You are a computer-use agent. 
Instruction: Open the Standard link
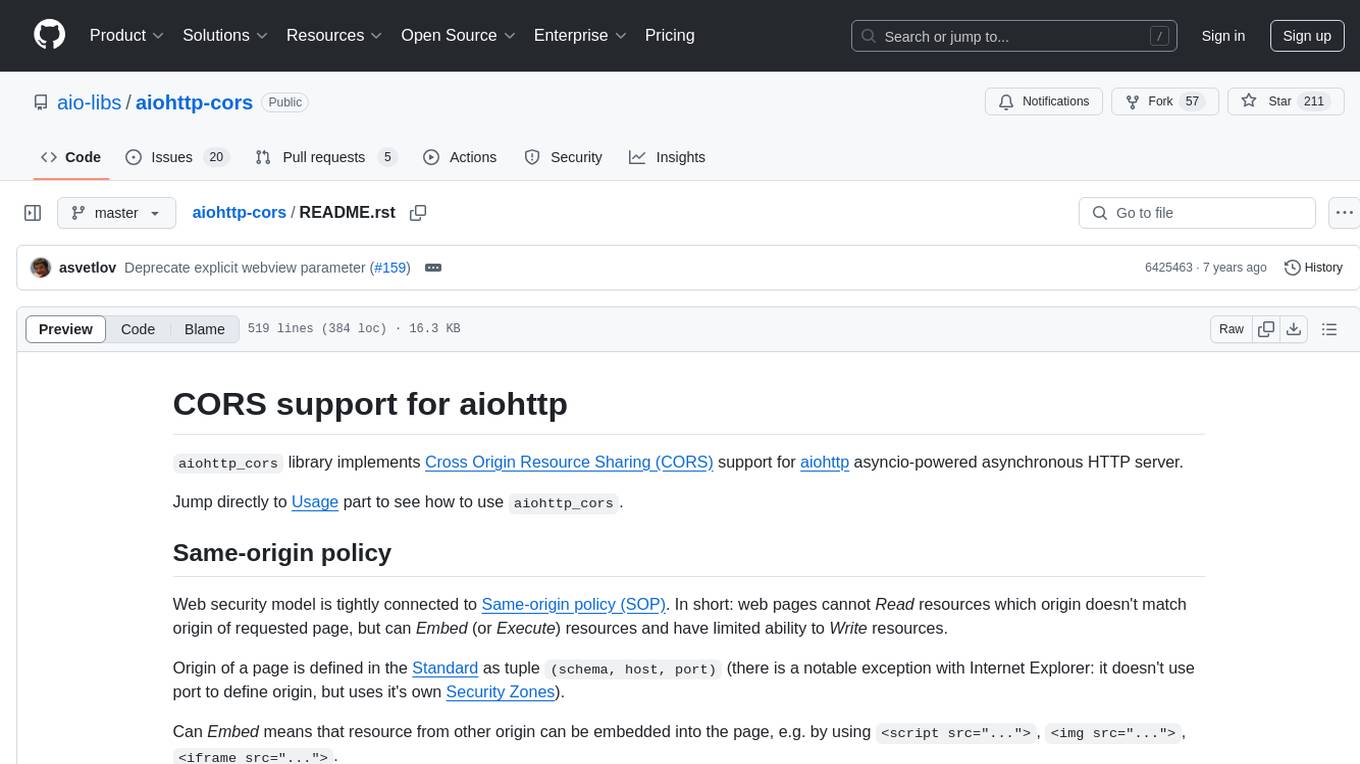(445, 667)
